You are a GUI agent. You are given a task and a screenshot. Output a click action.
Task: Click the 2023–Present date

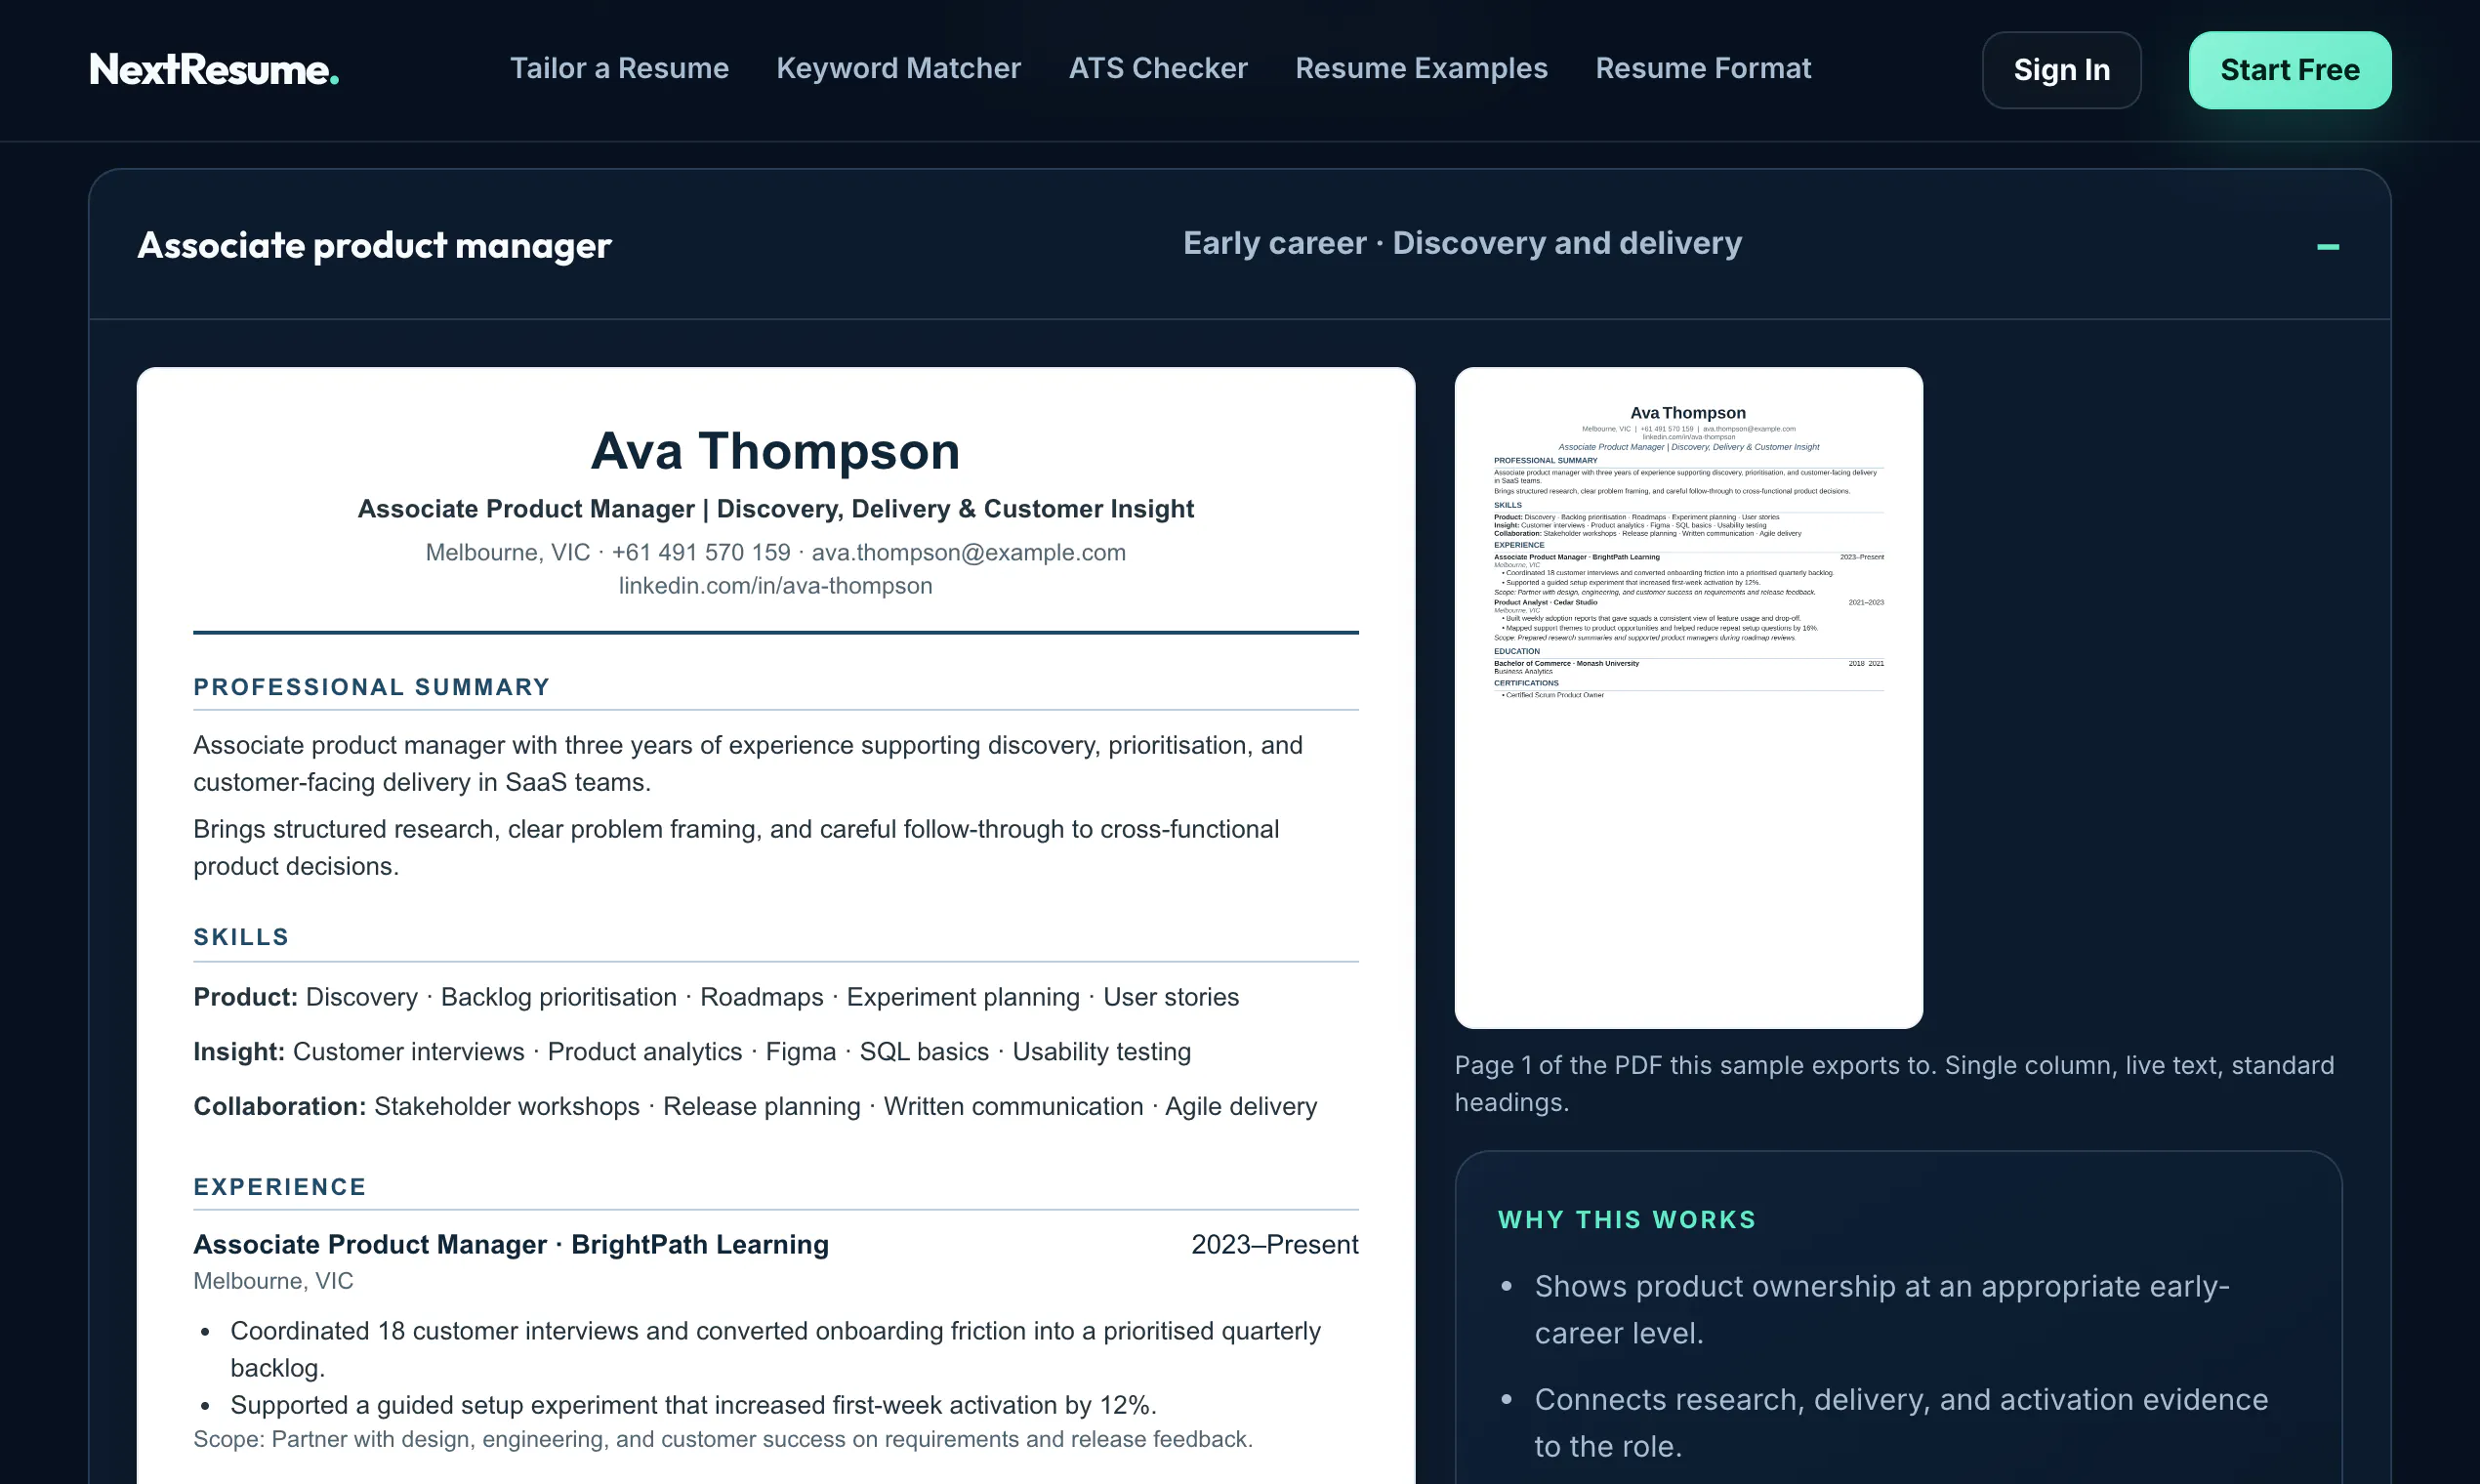coord(1274,1245)
